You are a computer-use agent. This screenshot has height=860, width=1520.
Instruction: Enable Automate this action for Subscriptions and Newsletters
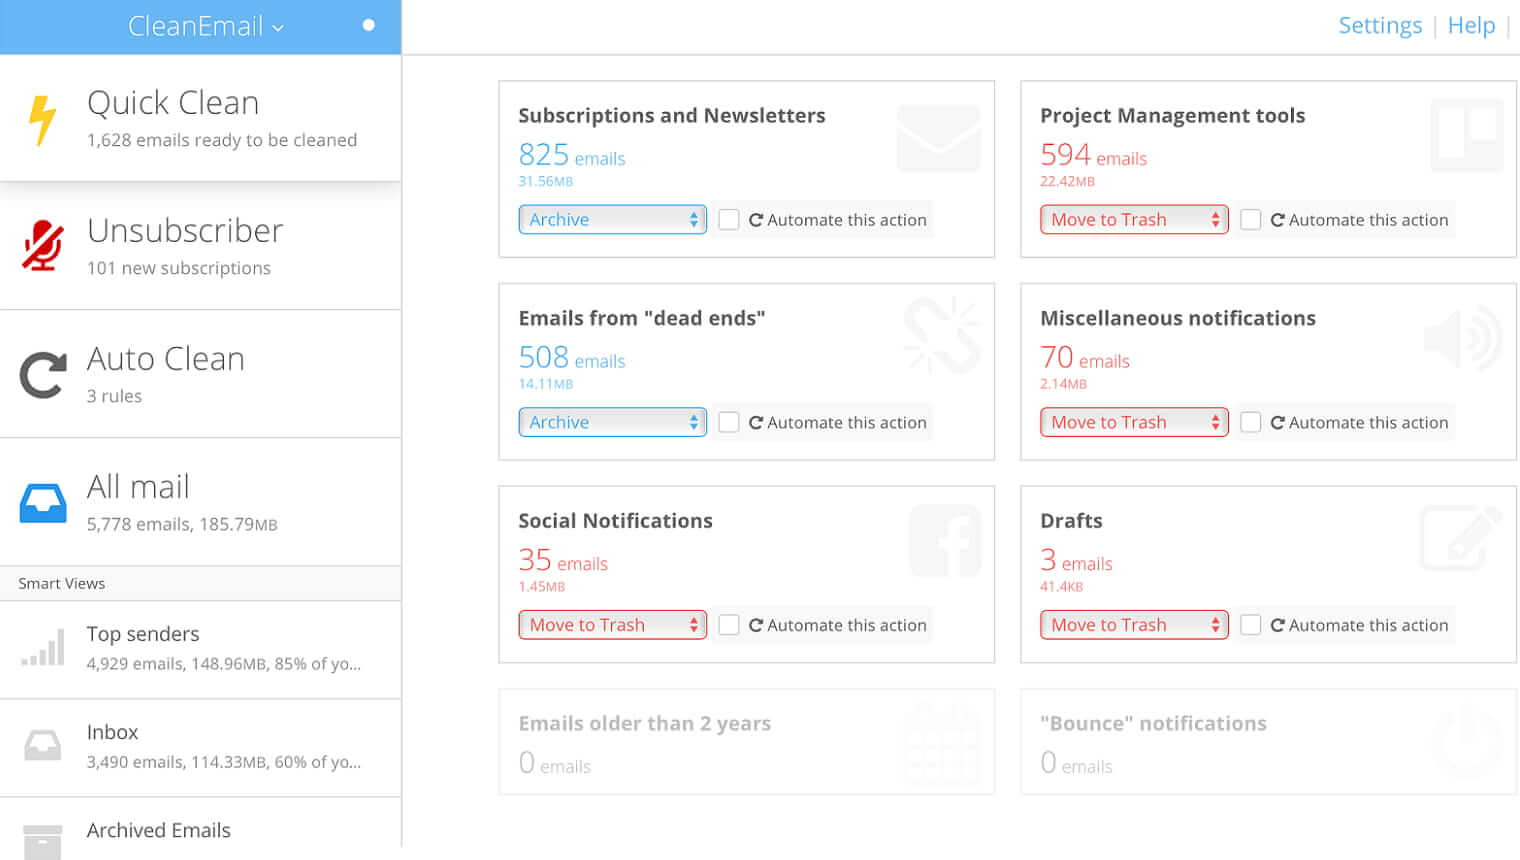click(x=729, y=219)
